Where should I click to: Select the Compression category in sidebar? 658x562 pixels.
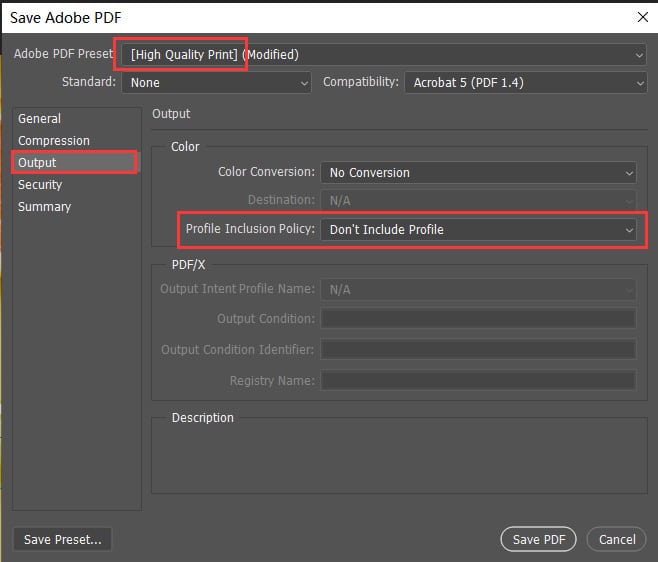pyautogui.click(x=76, y=141)
